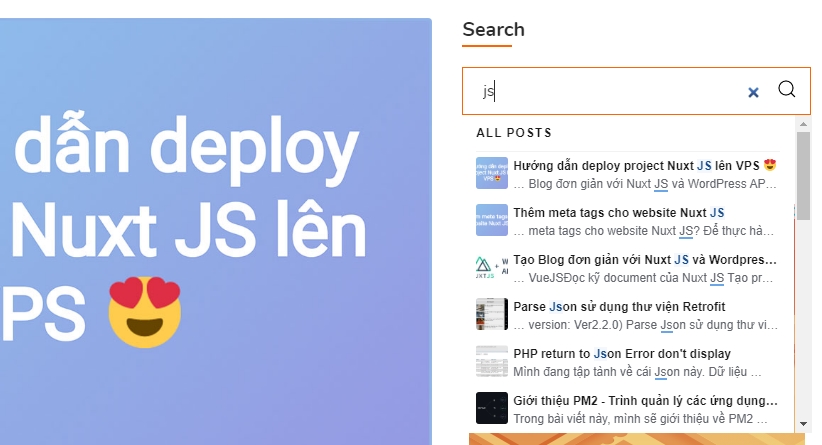Click excerpt "Mình đang tập tành về cái Json này"
The width and height of the screenshot is (822, 445).
[608, 372]
